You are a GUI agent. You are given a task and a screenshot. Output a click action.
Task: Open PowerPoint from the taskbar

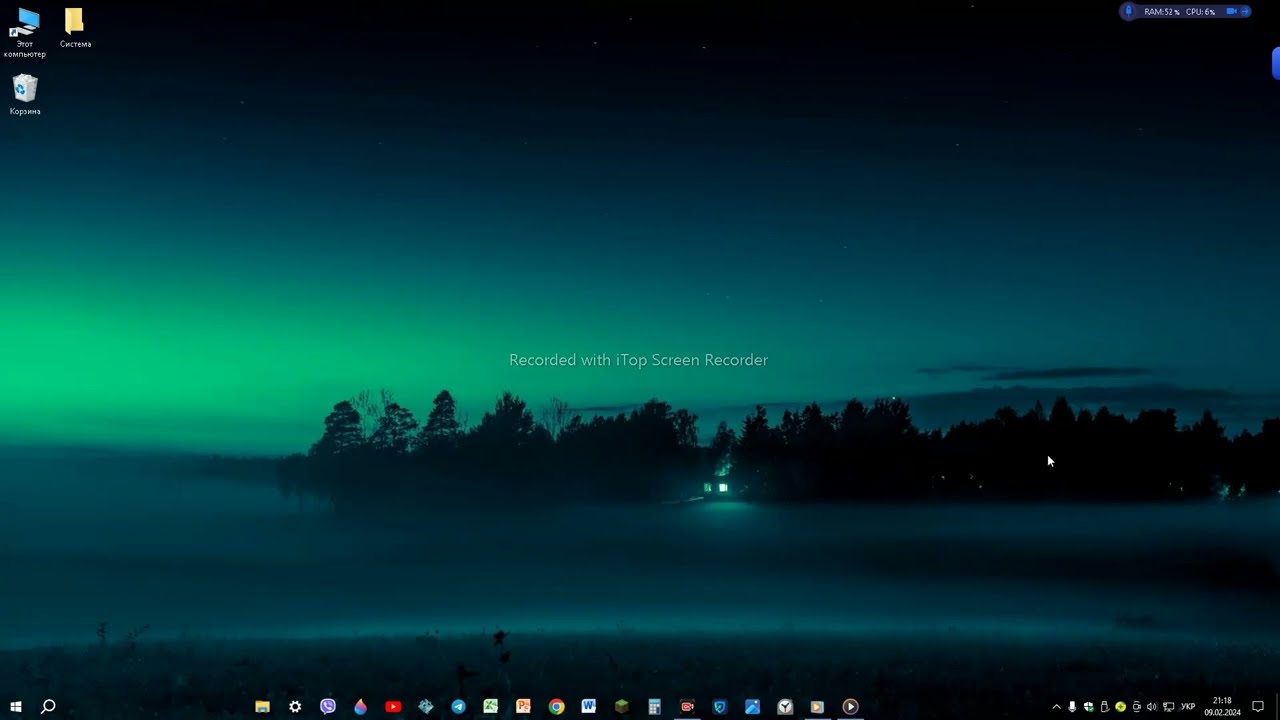click(x=523, y=707)
